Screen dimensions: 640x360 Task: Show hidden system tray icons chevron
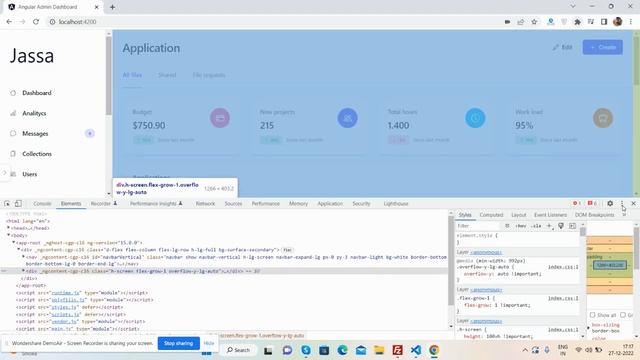click(x=525, y=350)
